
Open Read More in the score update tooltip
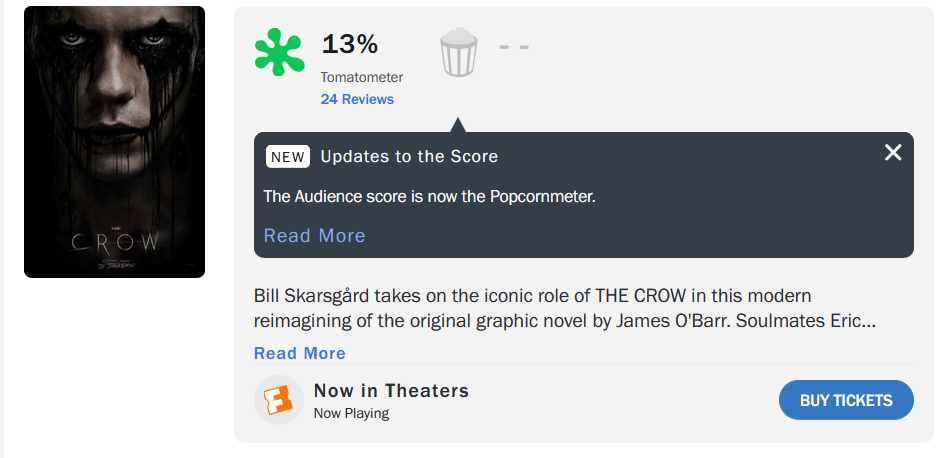[x=315, y=236]
